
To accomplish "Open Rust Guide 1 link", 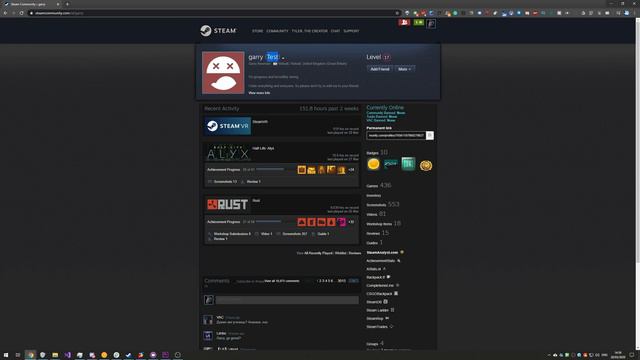I will tap(323, 234).
